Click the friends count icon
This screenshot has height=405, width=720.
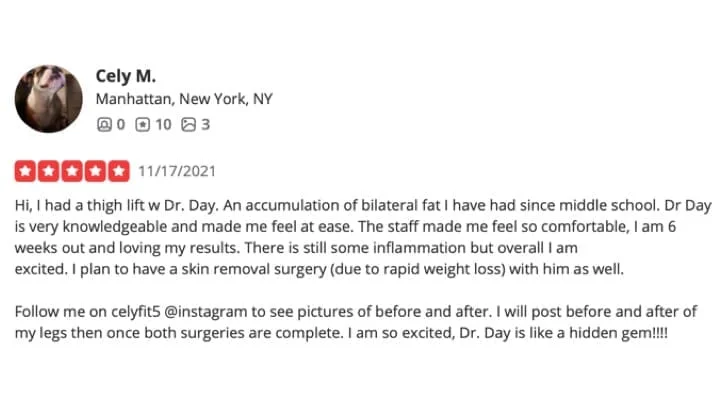point(103,125)
